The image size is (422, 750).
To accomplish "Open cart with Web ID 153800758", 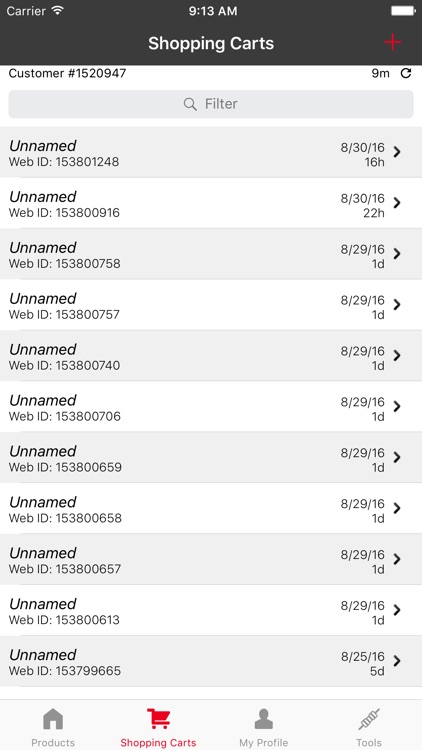I will click(211, 254).
